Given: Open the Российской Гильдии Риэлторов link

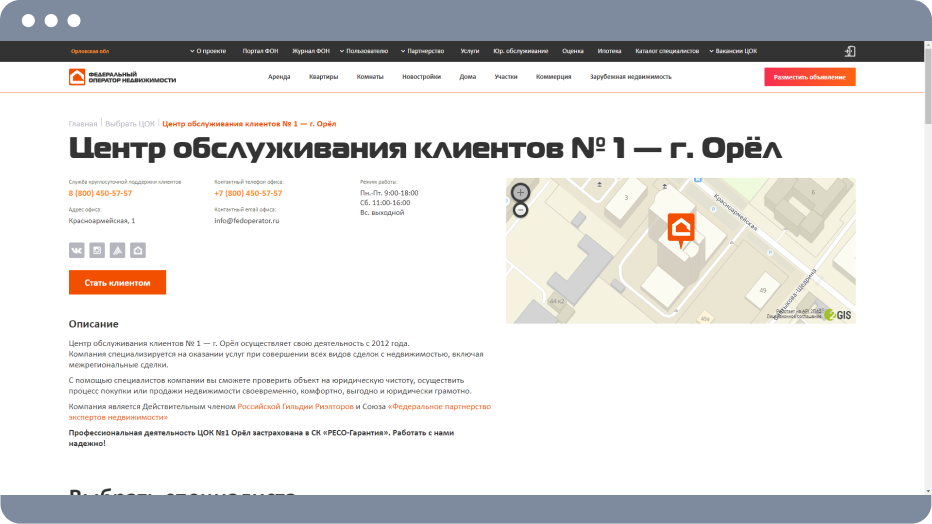Looking at the screenshot, I should [295, 406].
